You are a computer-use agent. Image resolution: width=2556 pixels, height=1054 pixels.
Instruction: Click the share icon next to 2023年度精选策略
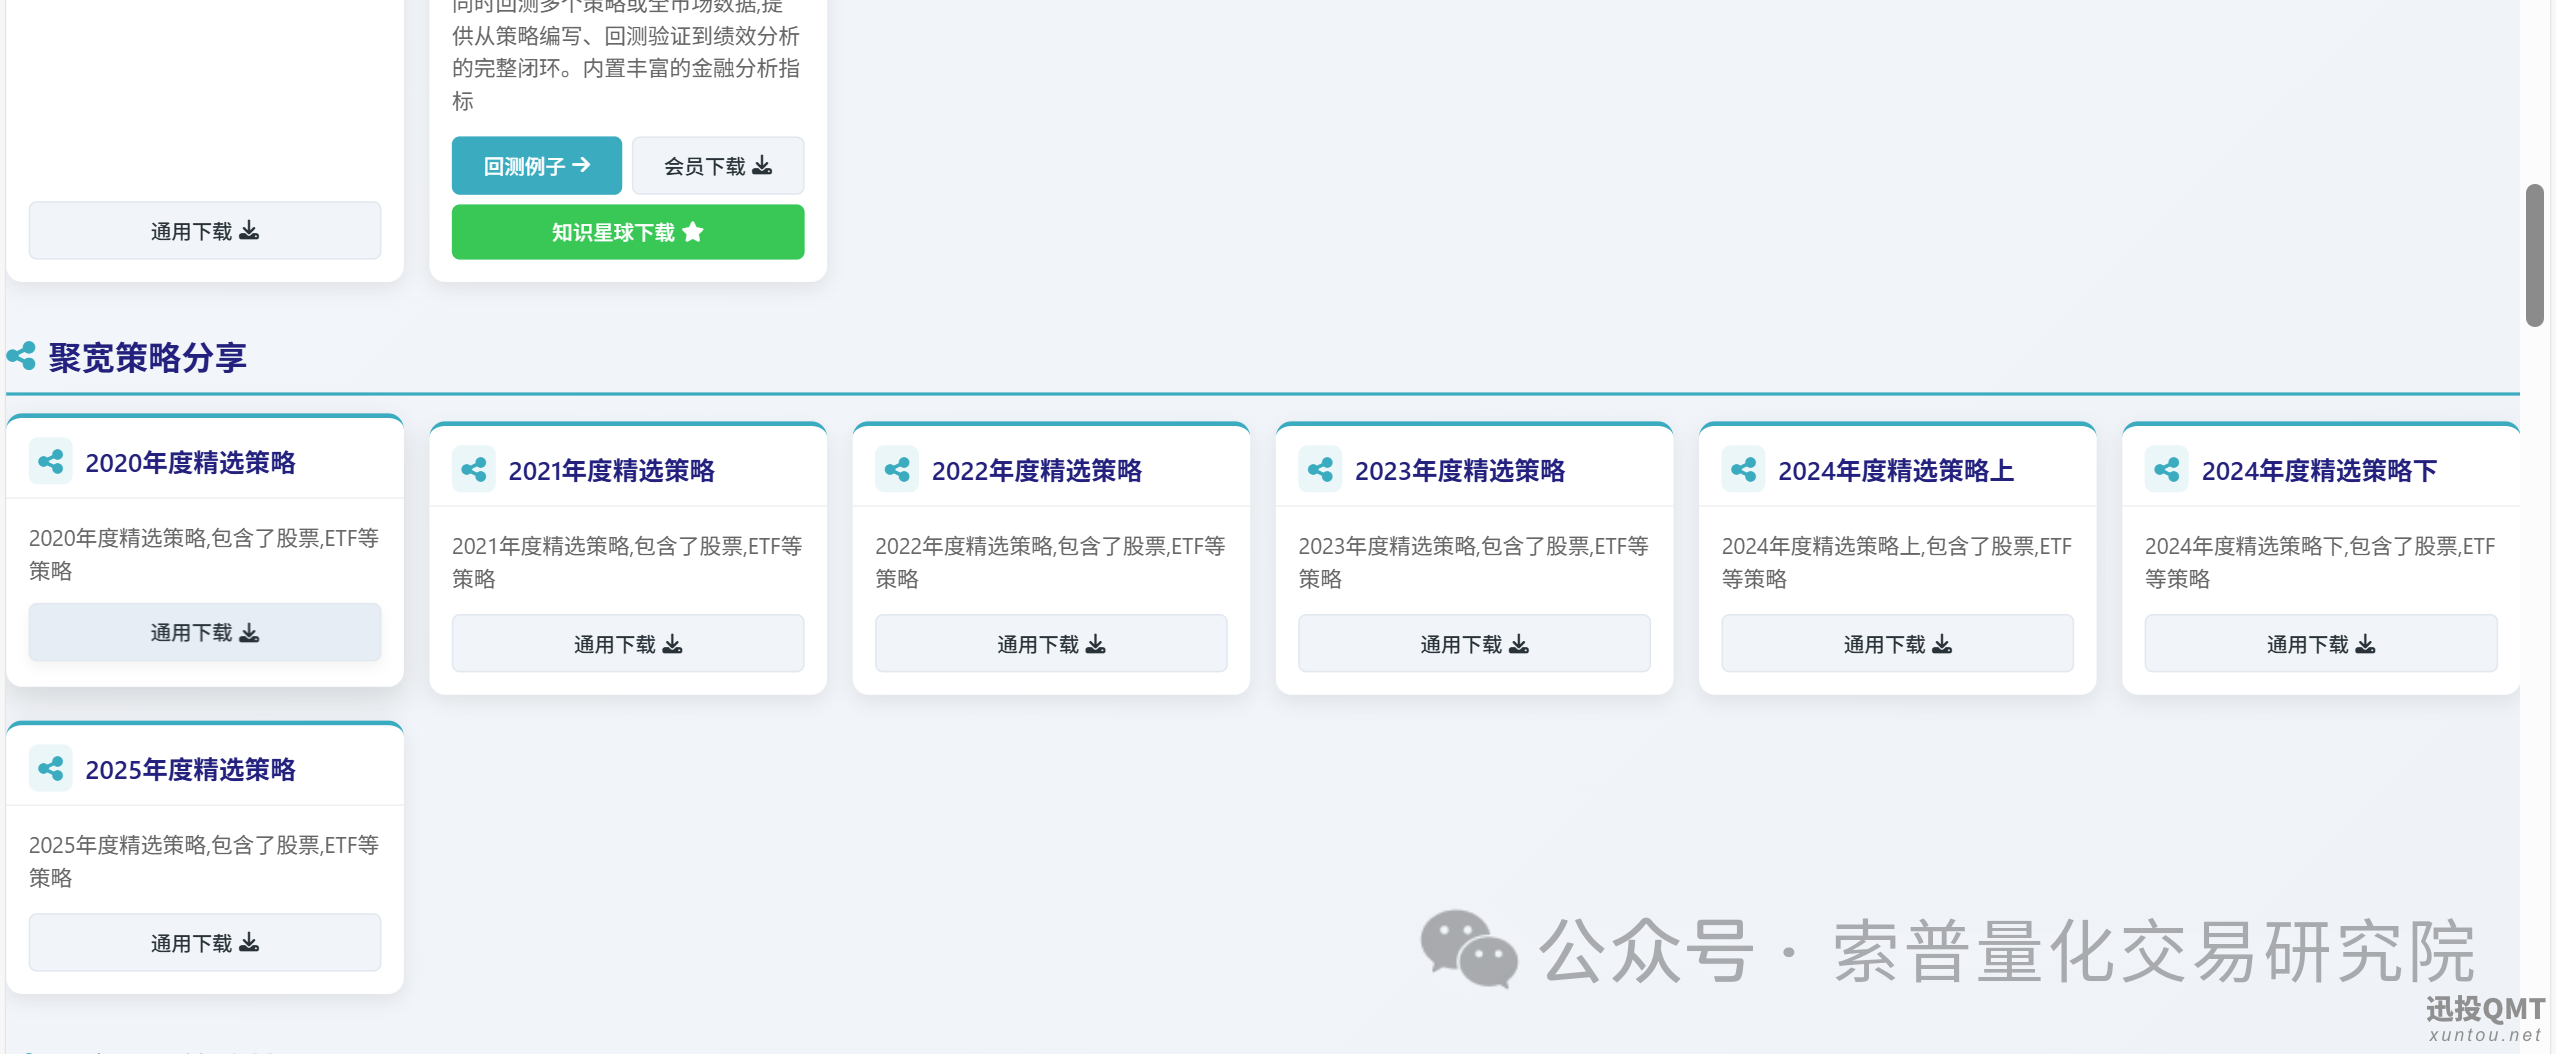1319,469
